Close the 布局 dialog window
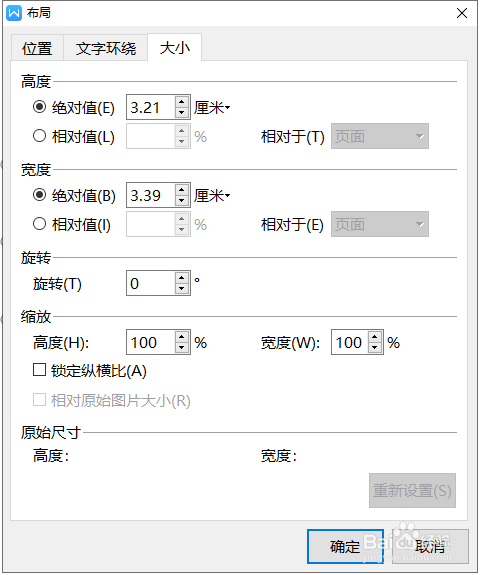Viewport: 480px width, 575px height. [462, 13]
